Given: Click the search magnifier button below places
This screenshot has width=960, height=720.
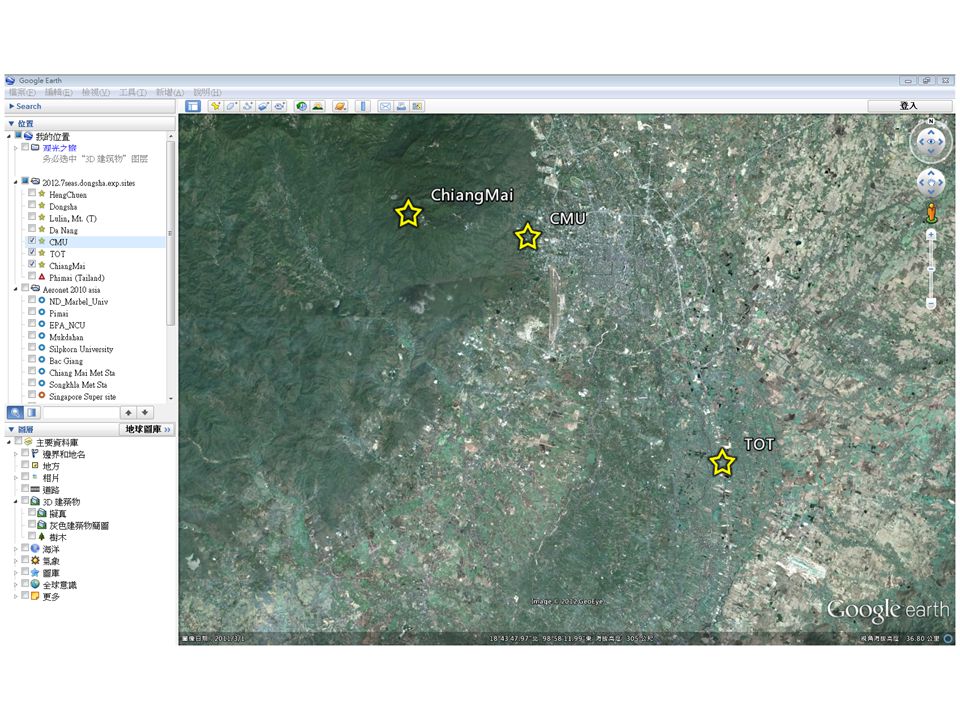Looking at the screenshot, I should [x=15, y=413].
